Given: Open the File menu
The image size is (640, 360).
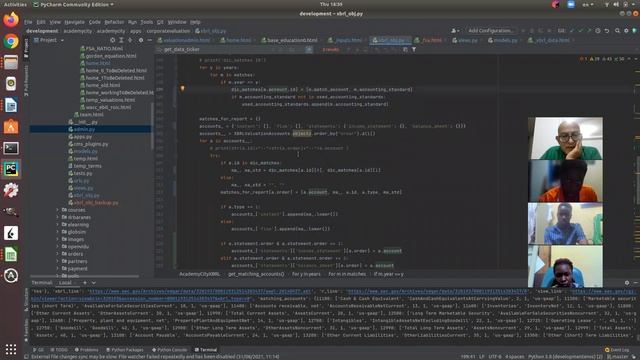Looking at the screenshot, I should [28, 22].
